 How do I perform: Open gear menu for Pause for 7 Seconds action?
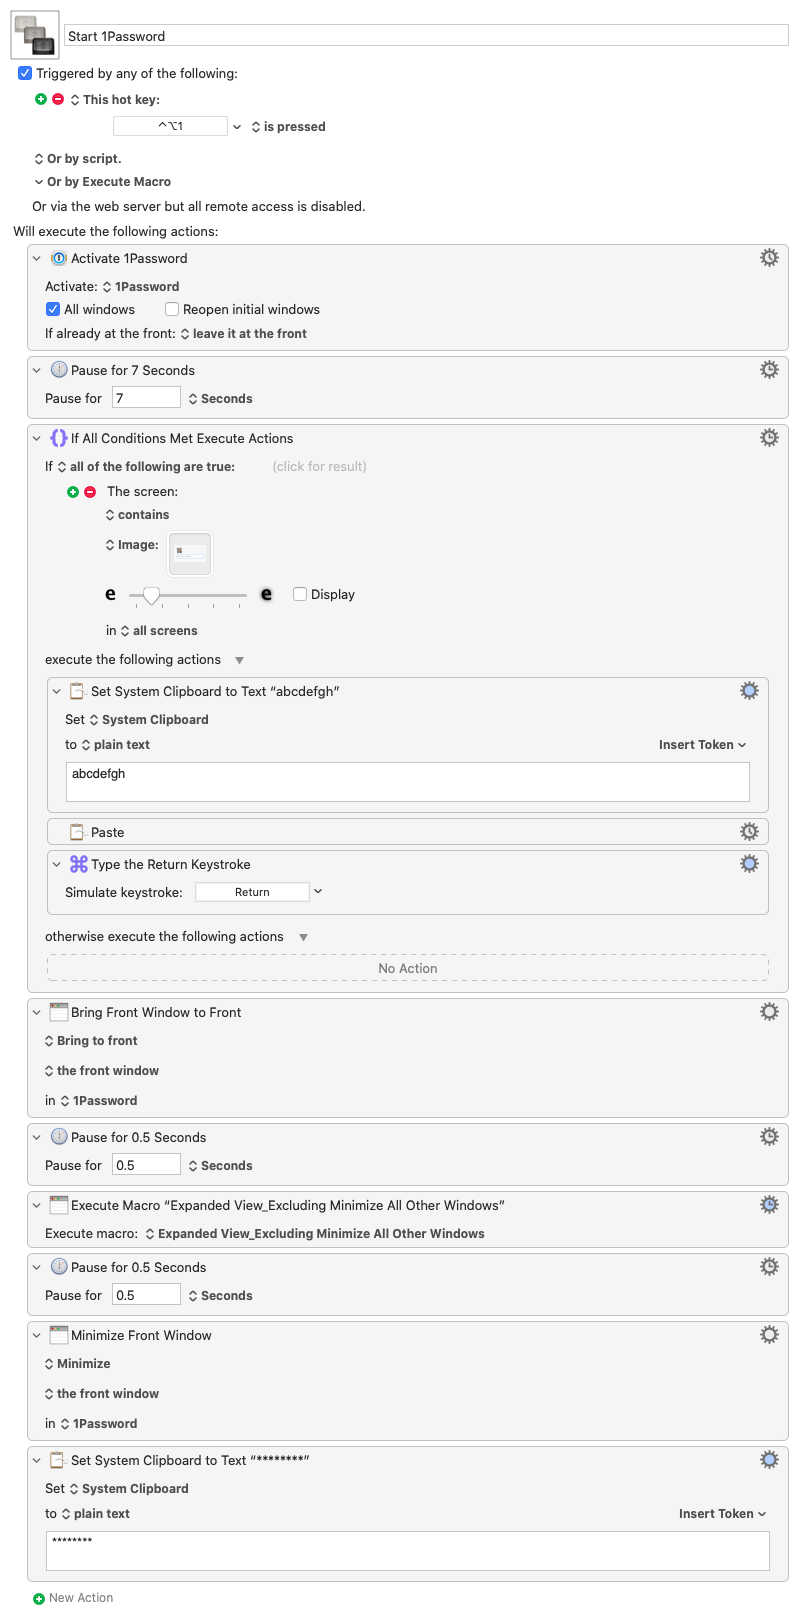(x=769, y=370)
